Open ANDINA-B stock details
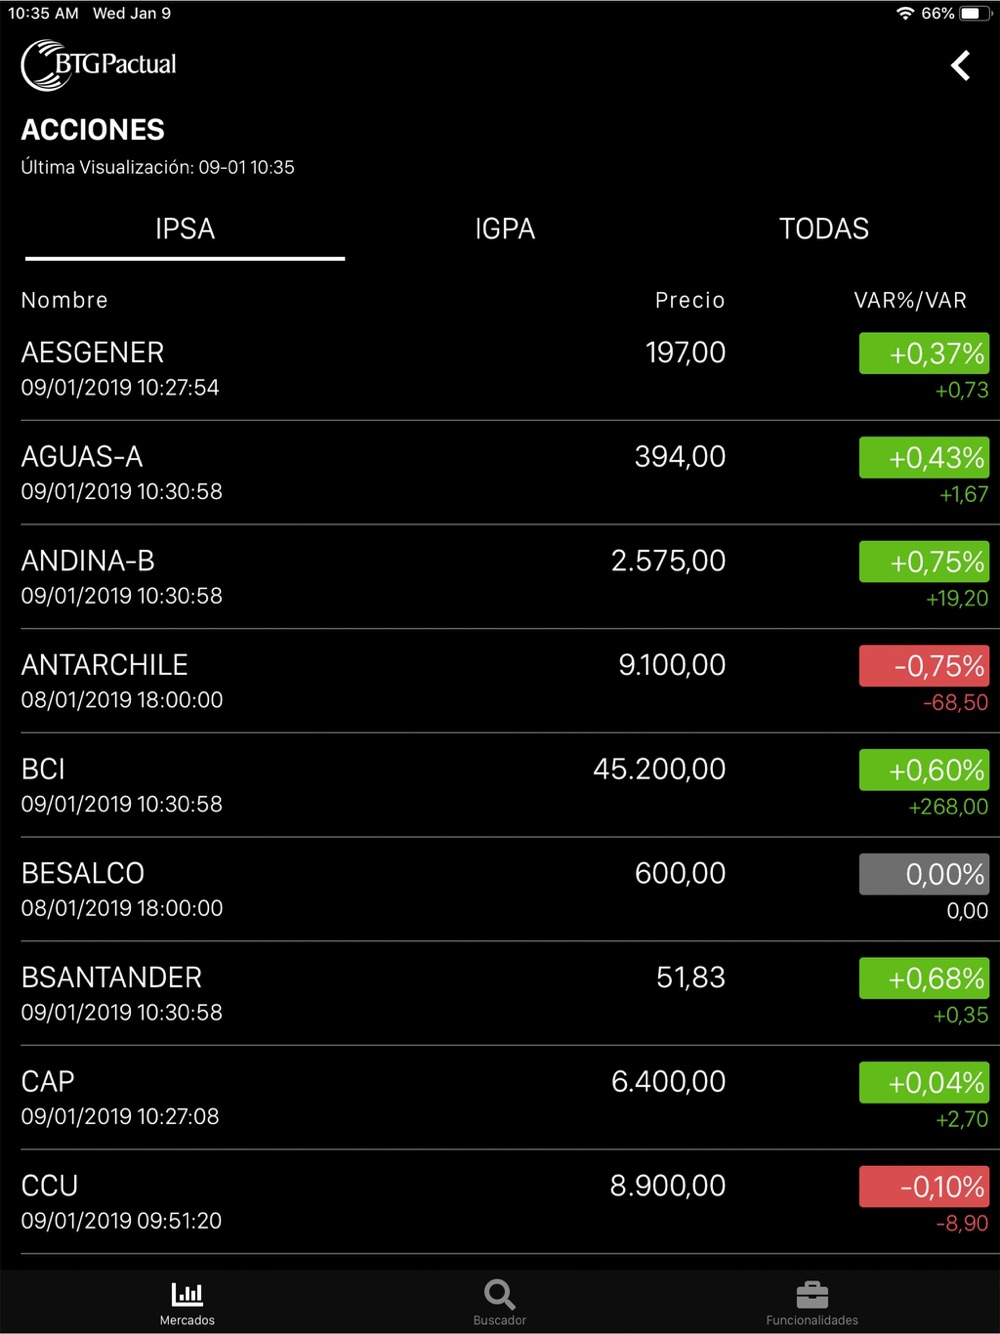This screenshot has width=1000, height=1334. click(x=400, y=577)
